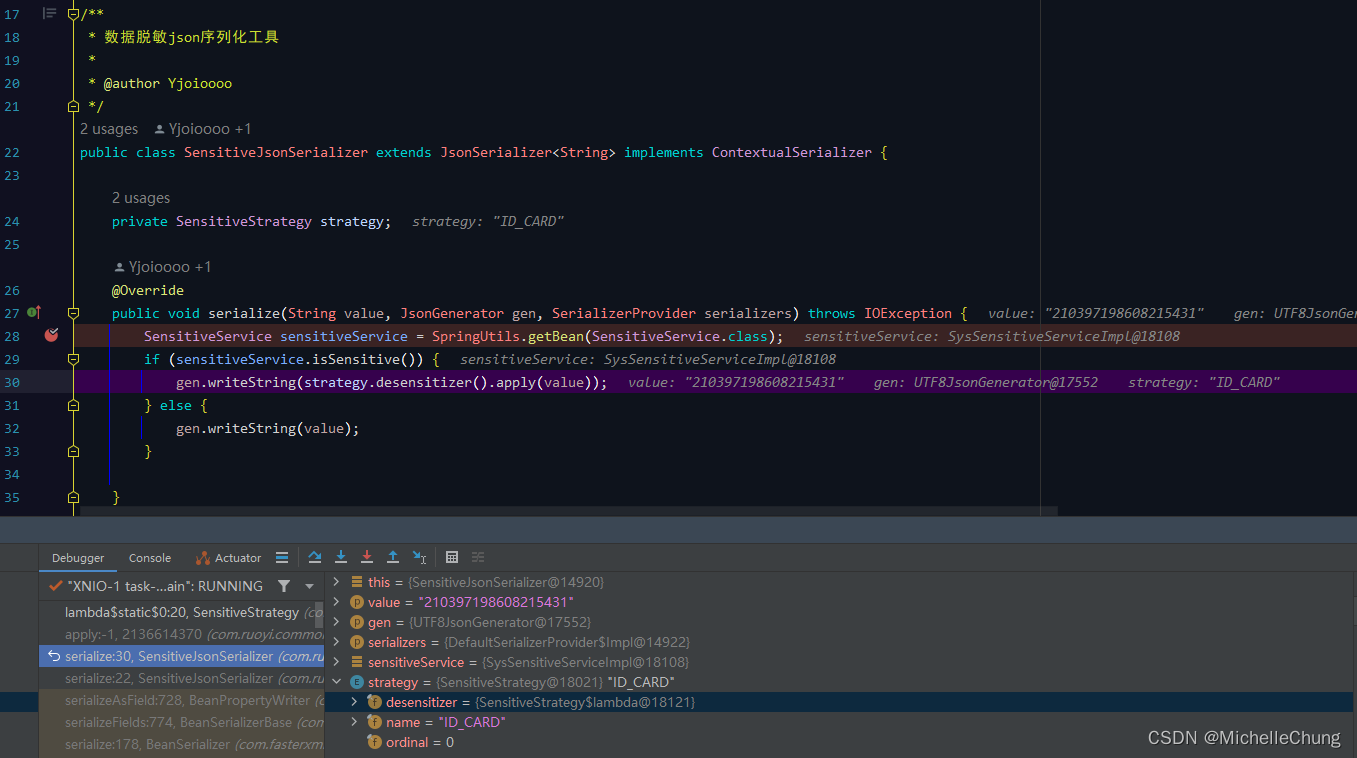Click the parameter 'p' icon beside serializers

356,642
